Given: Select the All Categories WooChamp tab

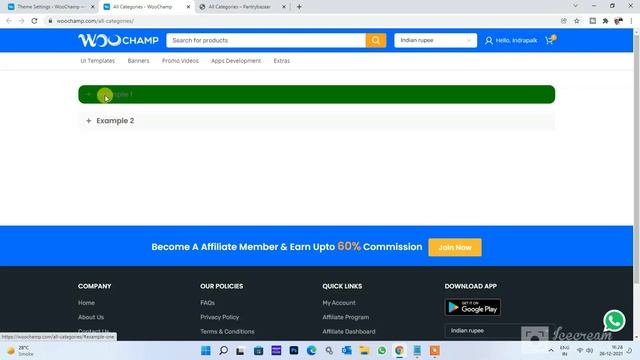Looking at the screenshot, I should click(142, 7).
